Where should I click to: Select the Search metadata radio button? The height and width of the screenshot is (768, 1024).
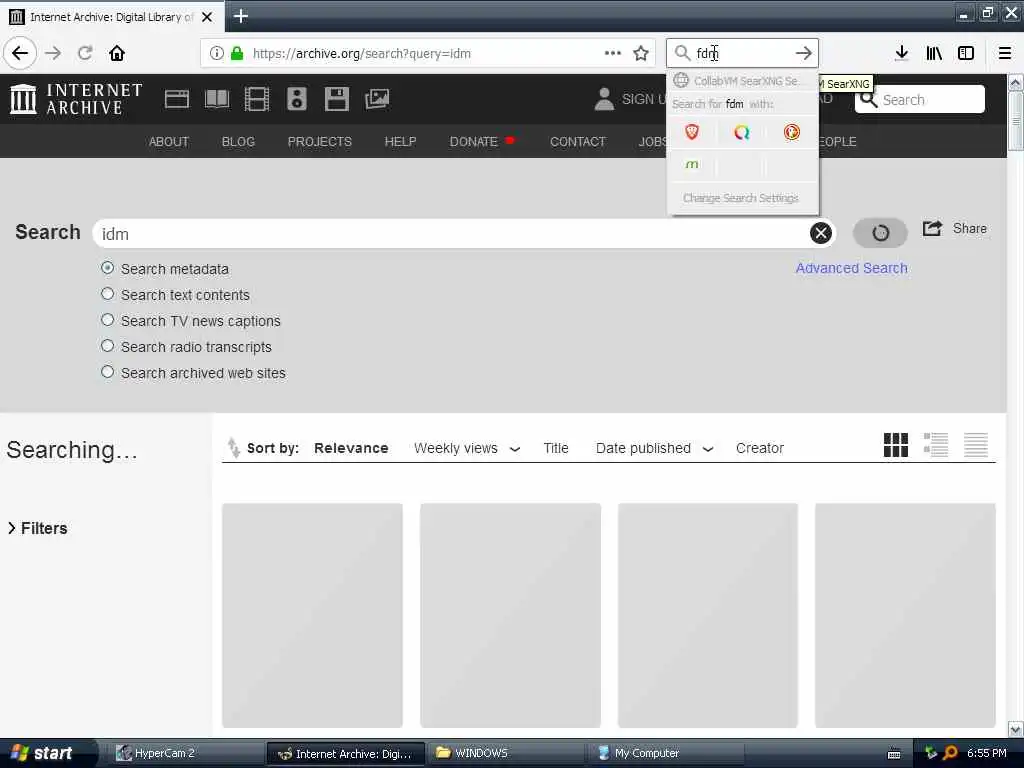coord(108,268)
